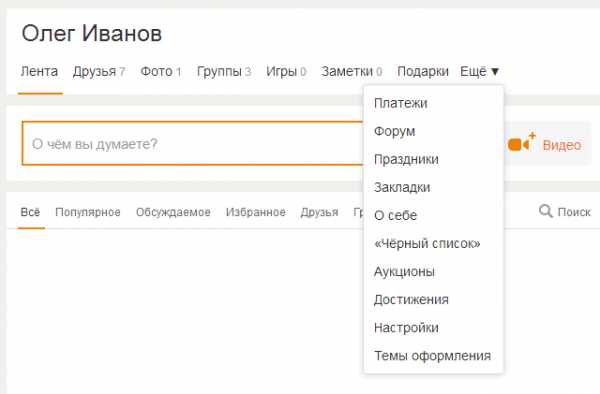Open the О себе menu item
This screenshot has width=600, height=394.
point(396,215)
